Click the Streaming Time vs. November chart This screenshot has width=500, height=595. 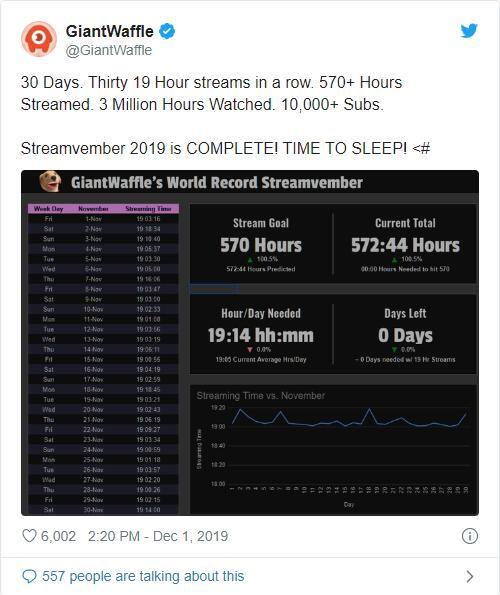point(333,449)
